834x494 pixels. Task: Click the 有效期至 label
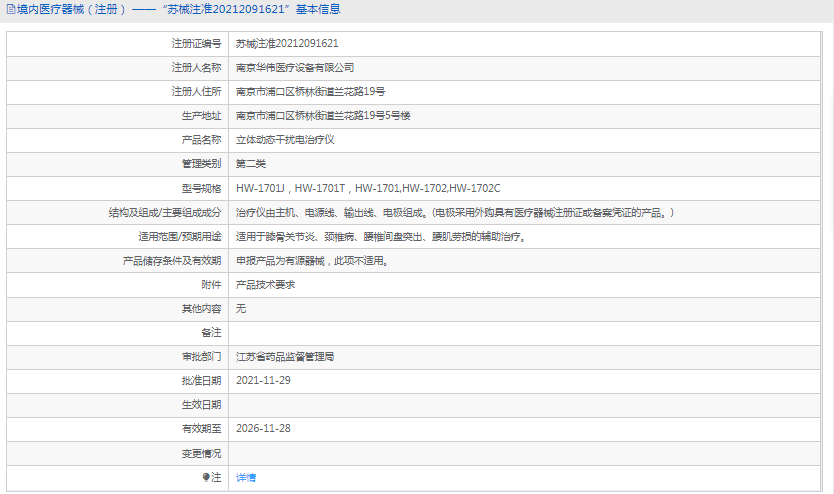201,429
